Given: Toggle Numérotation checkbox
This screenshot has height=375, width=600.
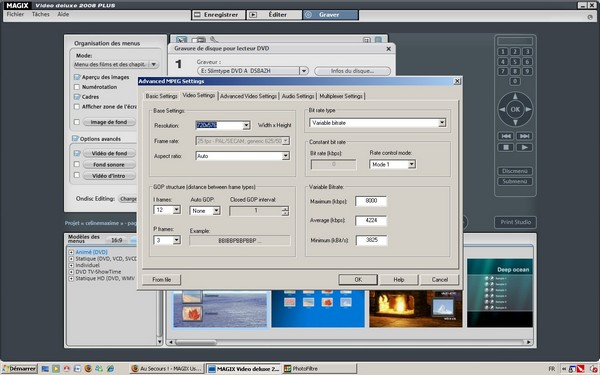Looking at the screenshot, I should coord(77,87).
